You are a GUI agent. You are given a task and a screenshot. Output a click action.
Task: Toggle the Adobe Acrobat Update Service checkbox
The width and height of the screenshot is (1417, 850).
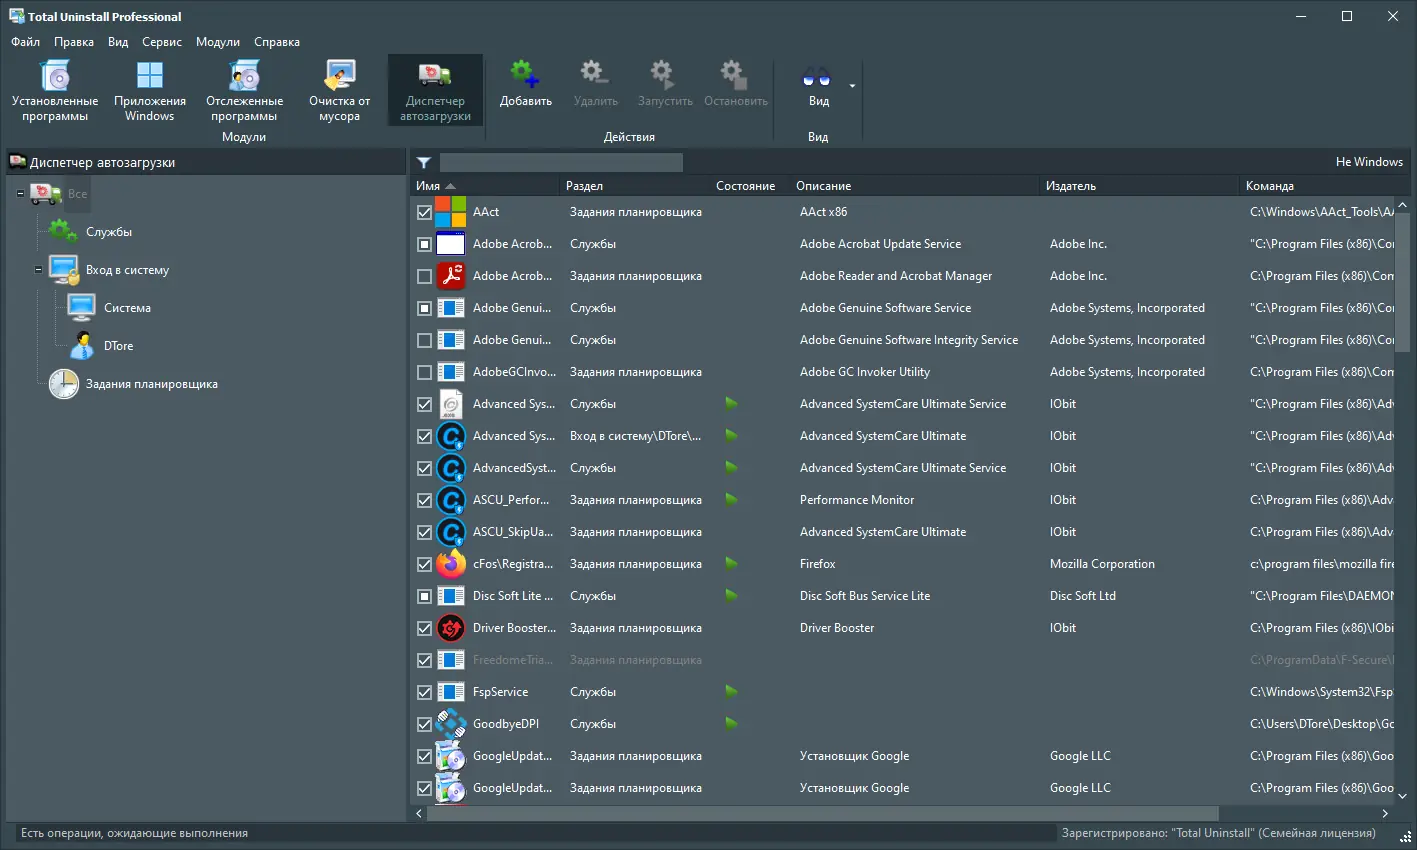[424, 244]
